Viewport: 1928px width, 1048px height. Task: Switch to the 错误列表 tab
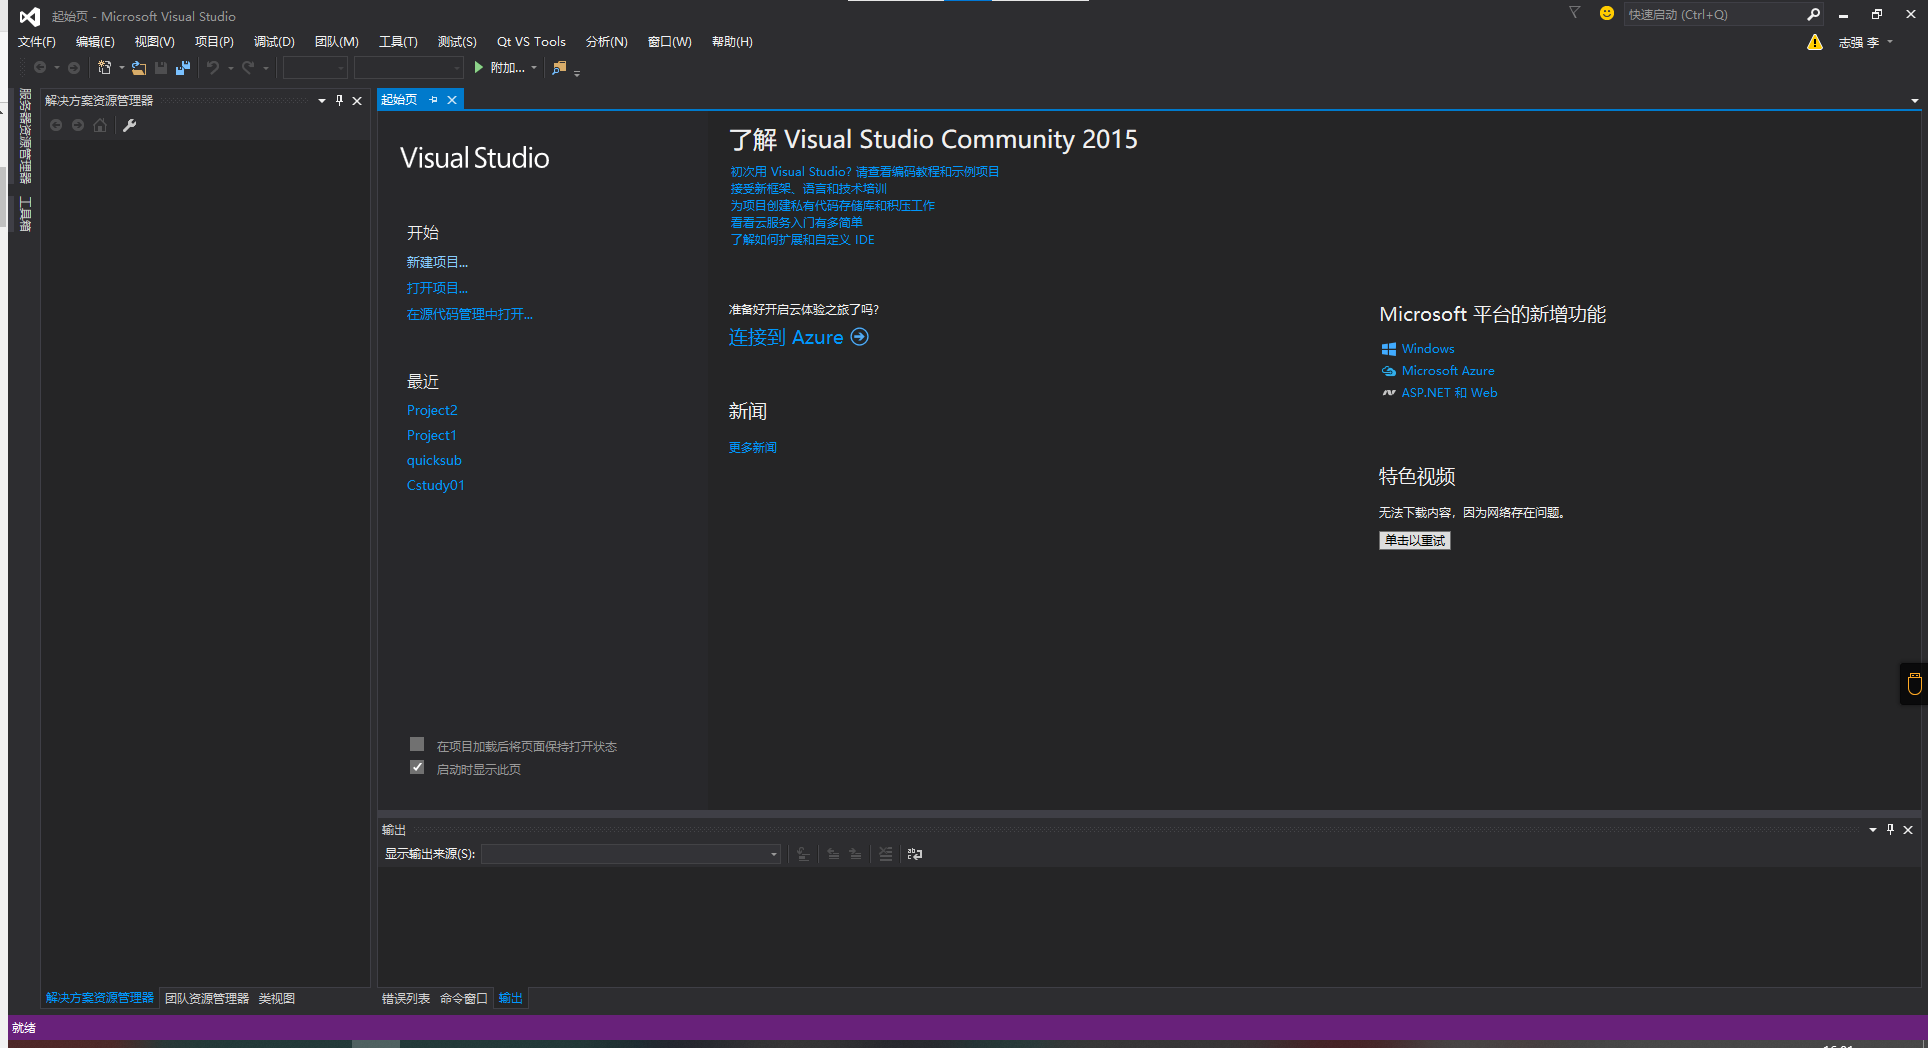coord(406,998)
